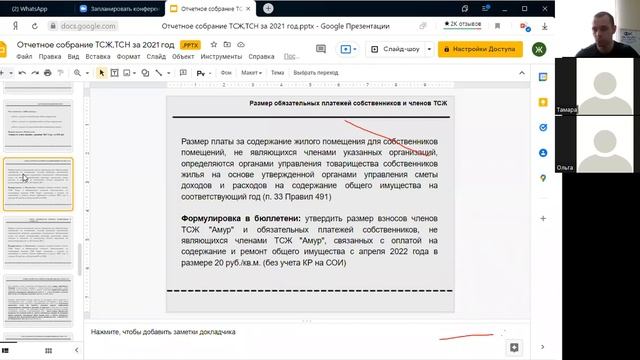Viewport: 640px width, 360px height.
Task: Click the Настройки Доступа button
Action: tap(480, 49)
